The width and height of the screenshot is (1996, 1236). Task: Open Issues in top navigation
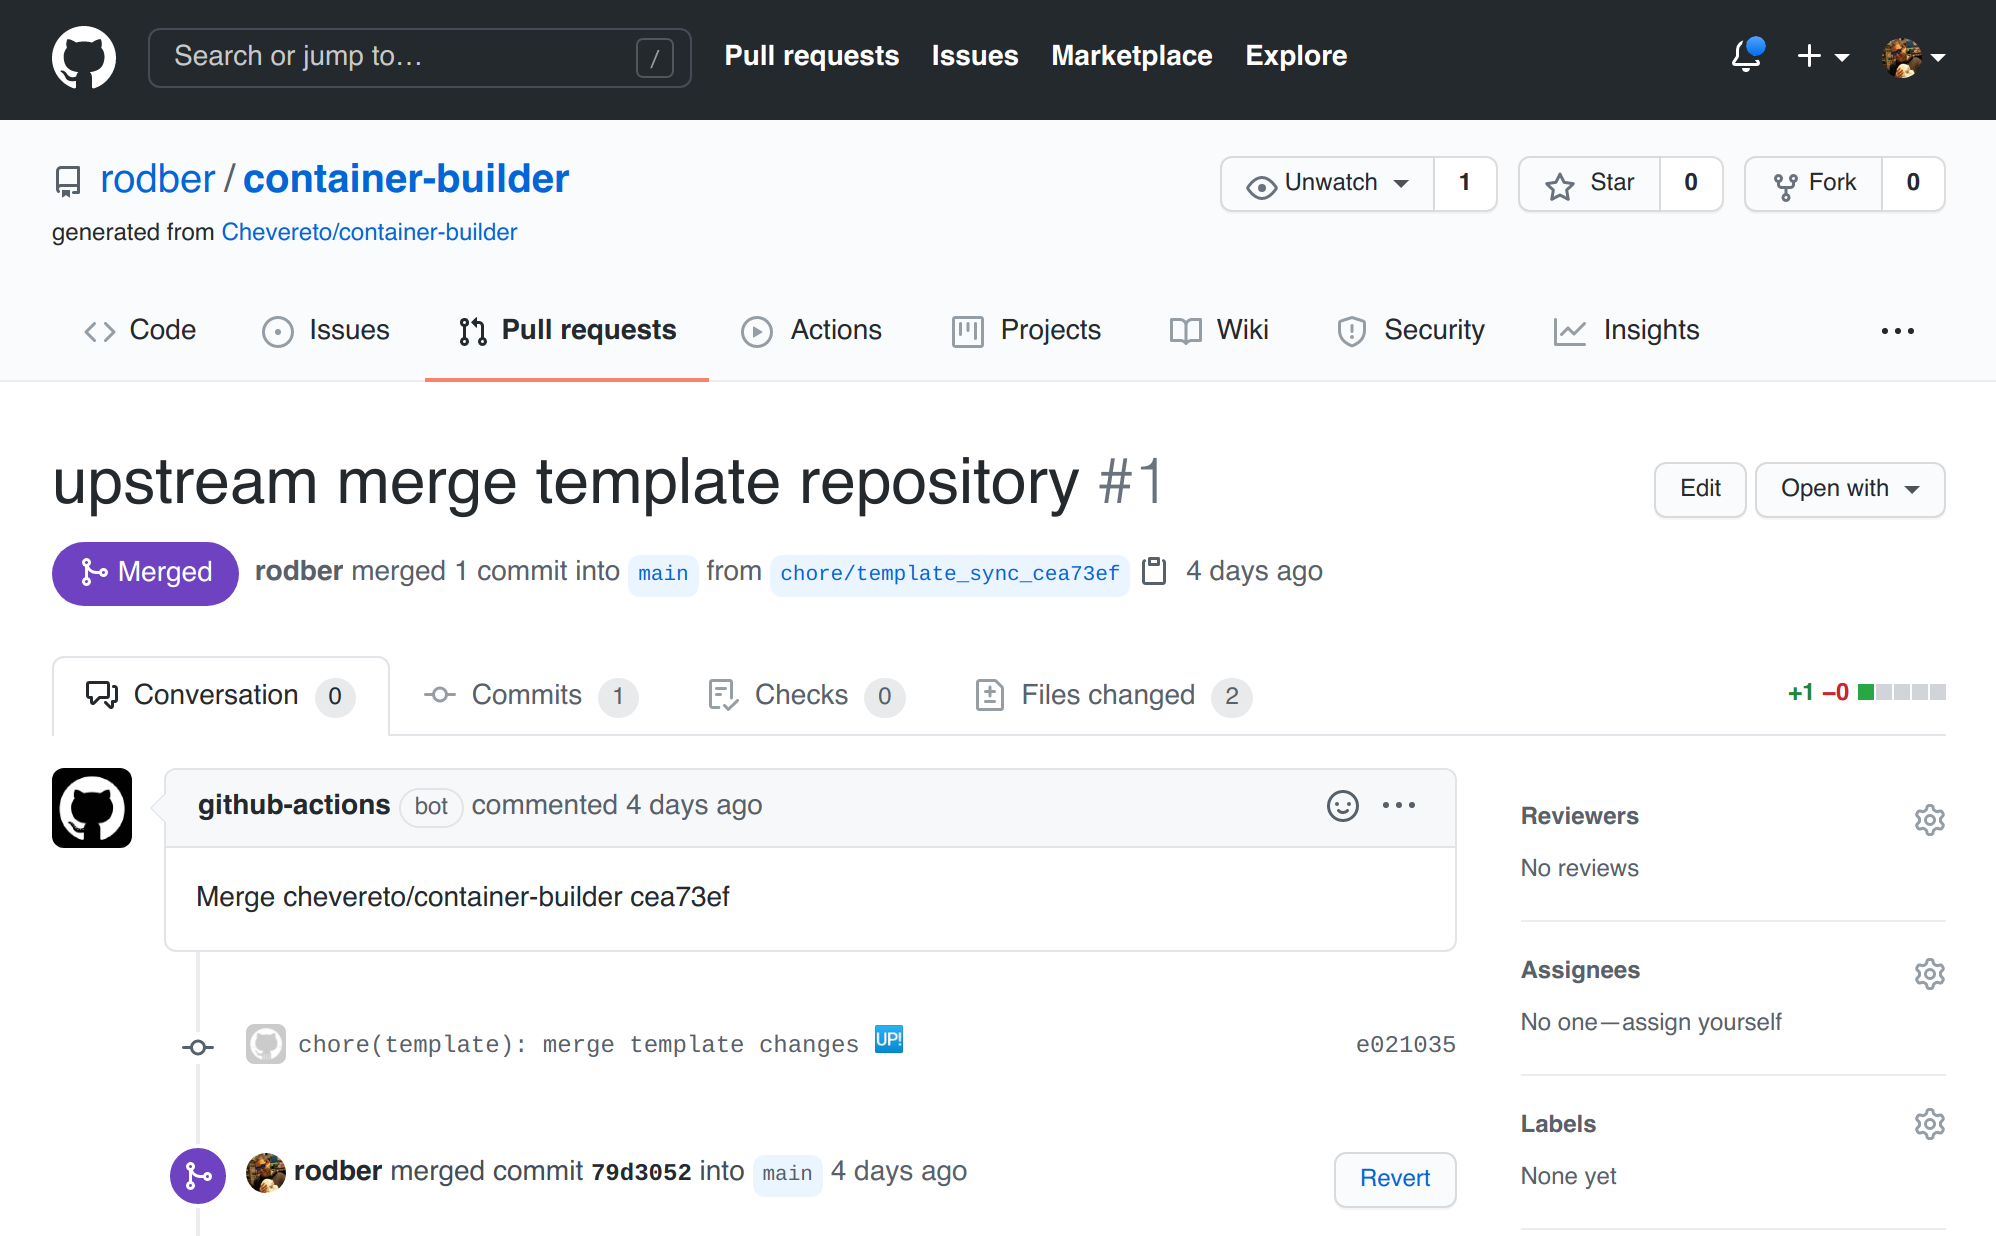(x=975, y=56)
